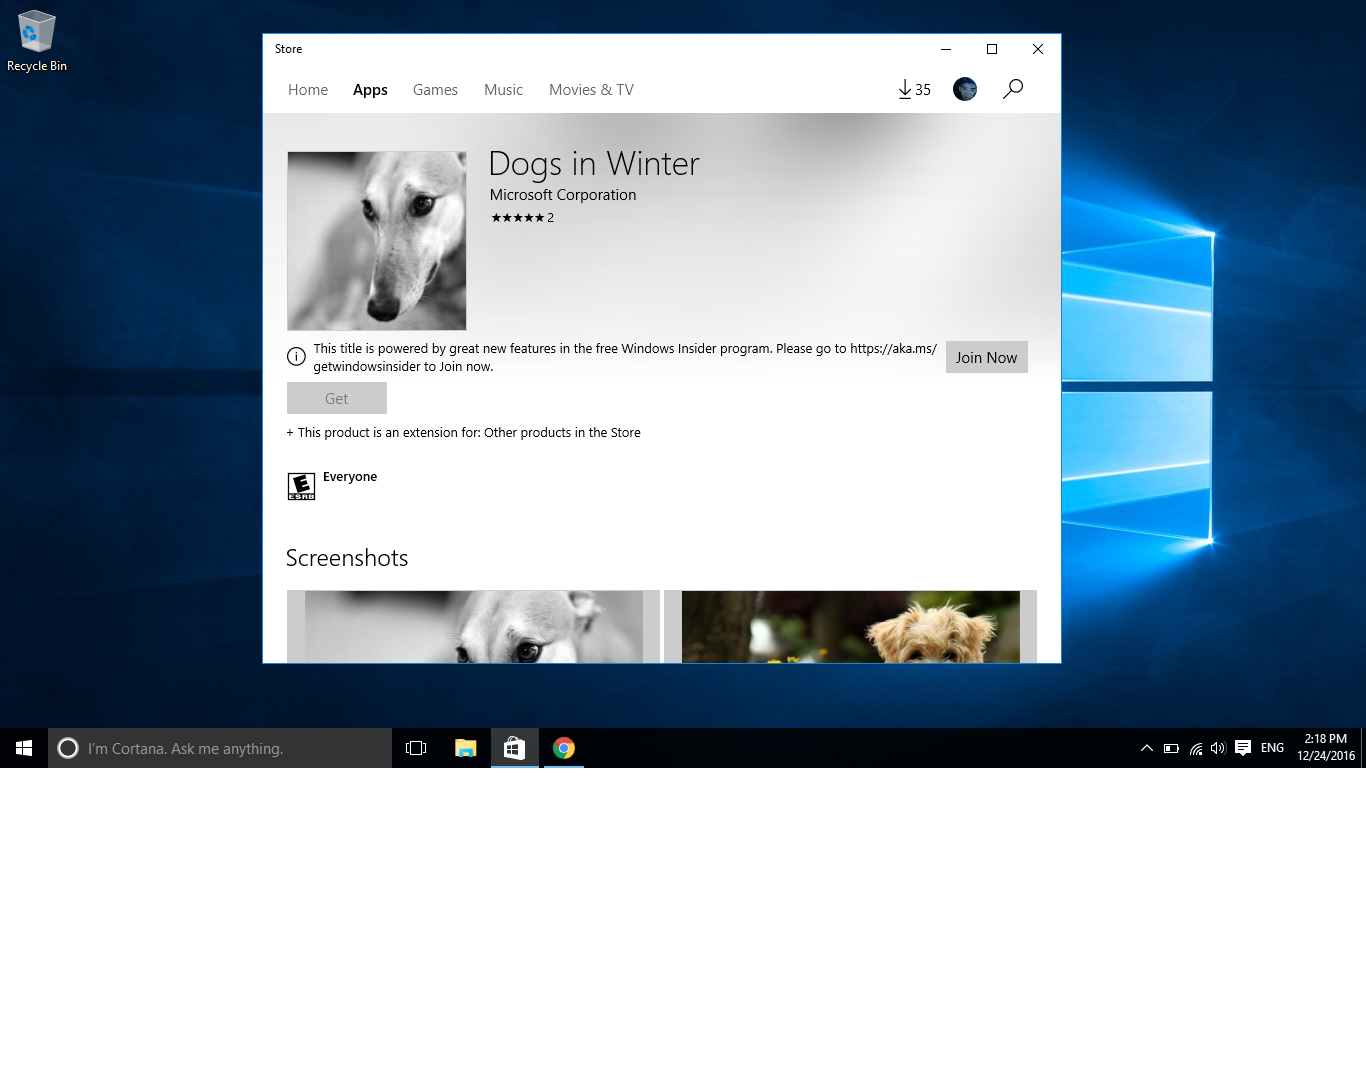Open the user account avatar menu
This screenshot has width=1366, height=1080.
click(x=965, y=89)
